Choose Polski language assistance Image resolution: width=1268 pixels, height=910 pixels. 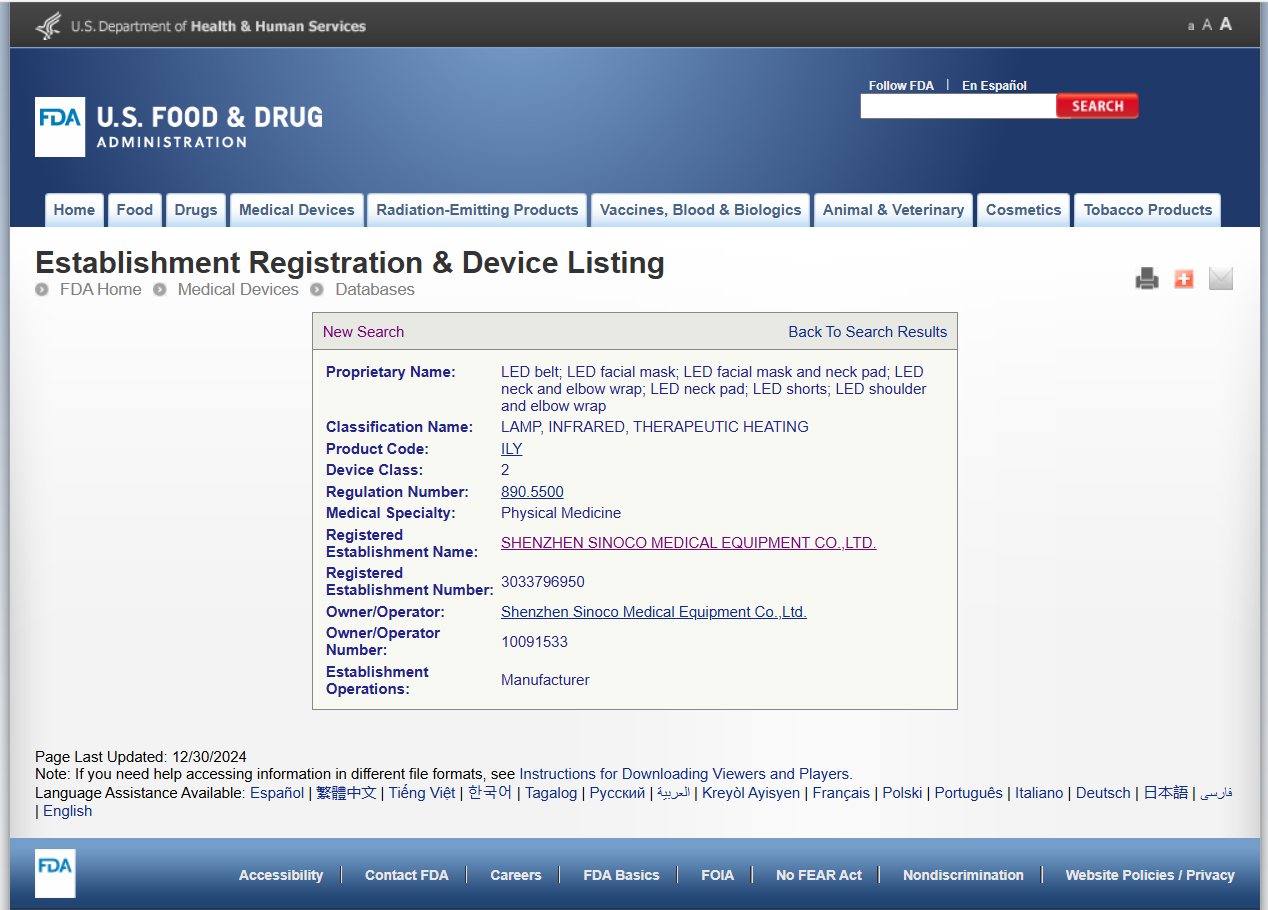point(902,793)
